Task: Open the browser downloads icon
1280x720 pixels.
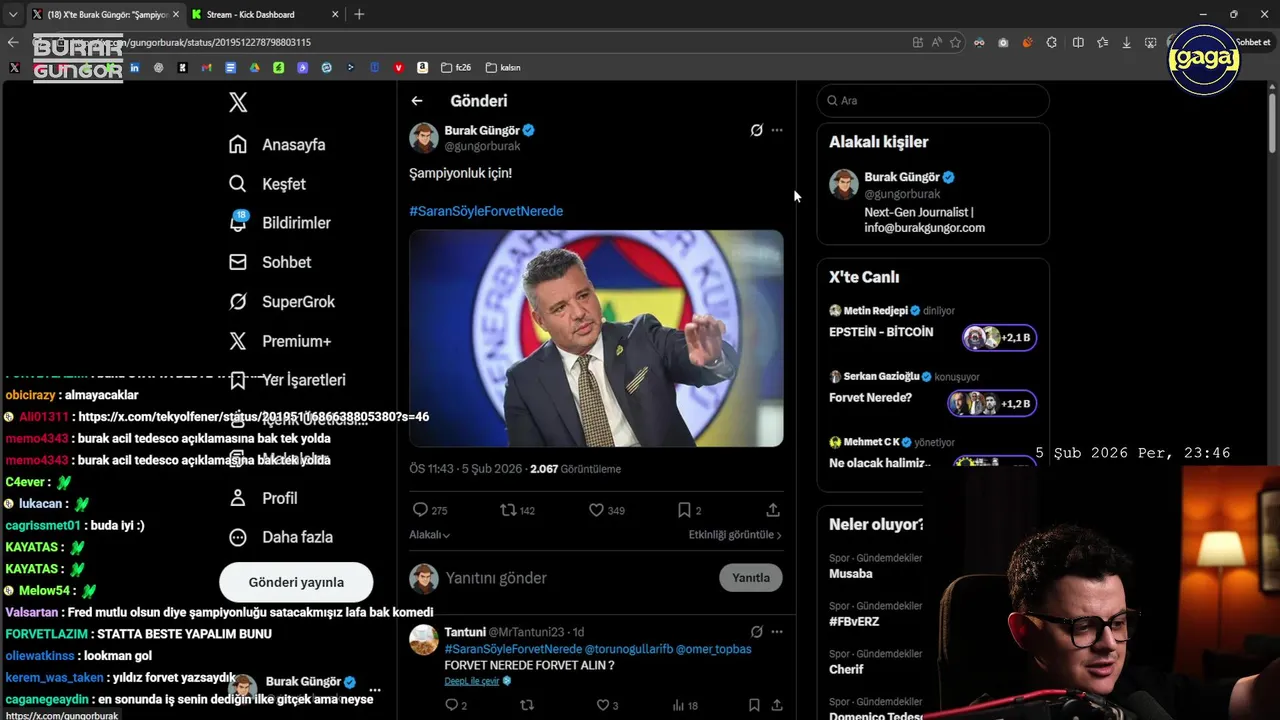Action: pos(1127,42)
